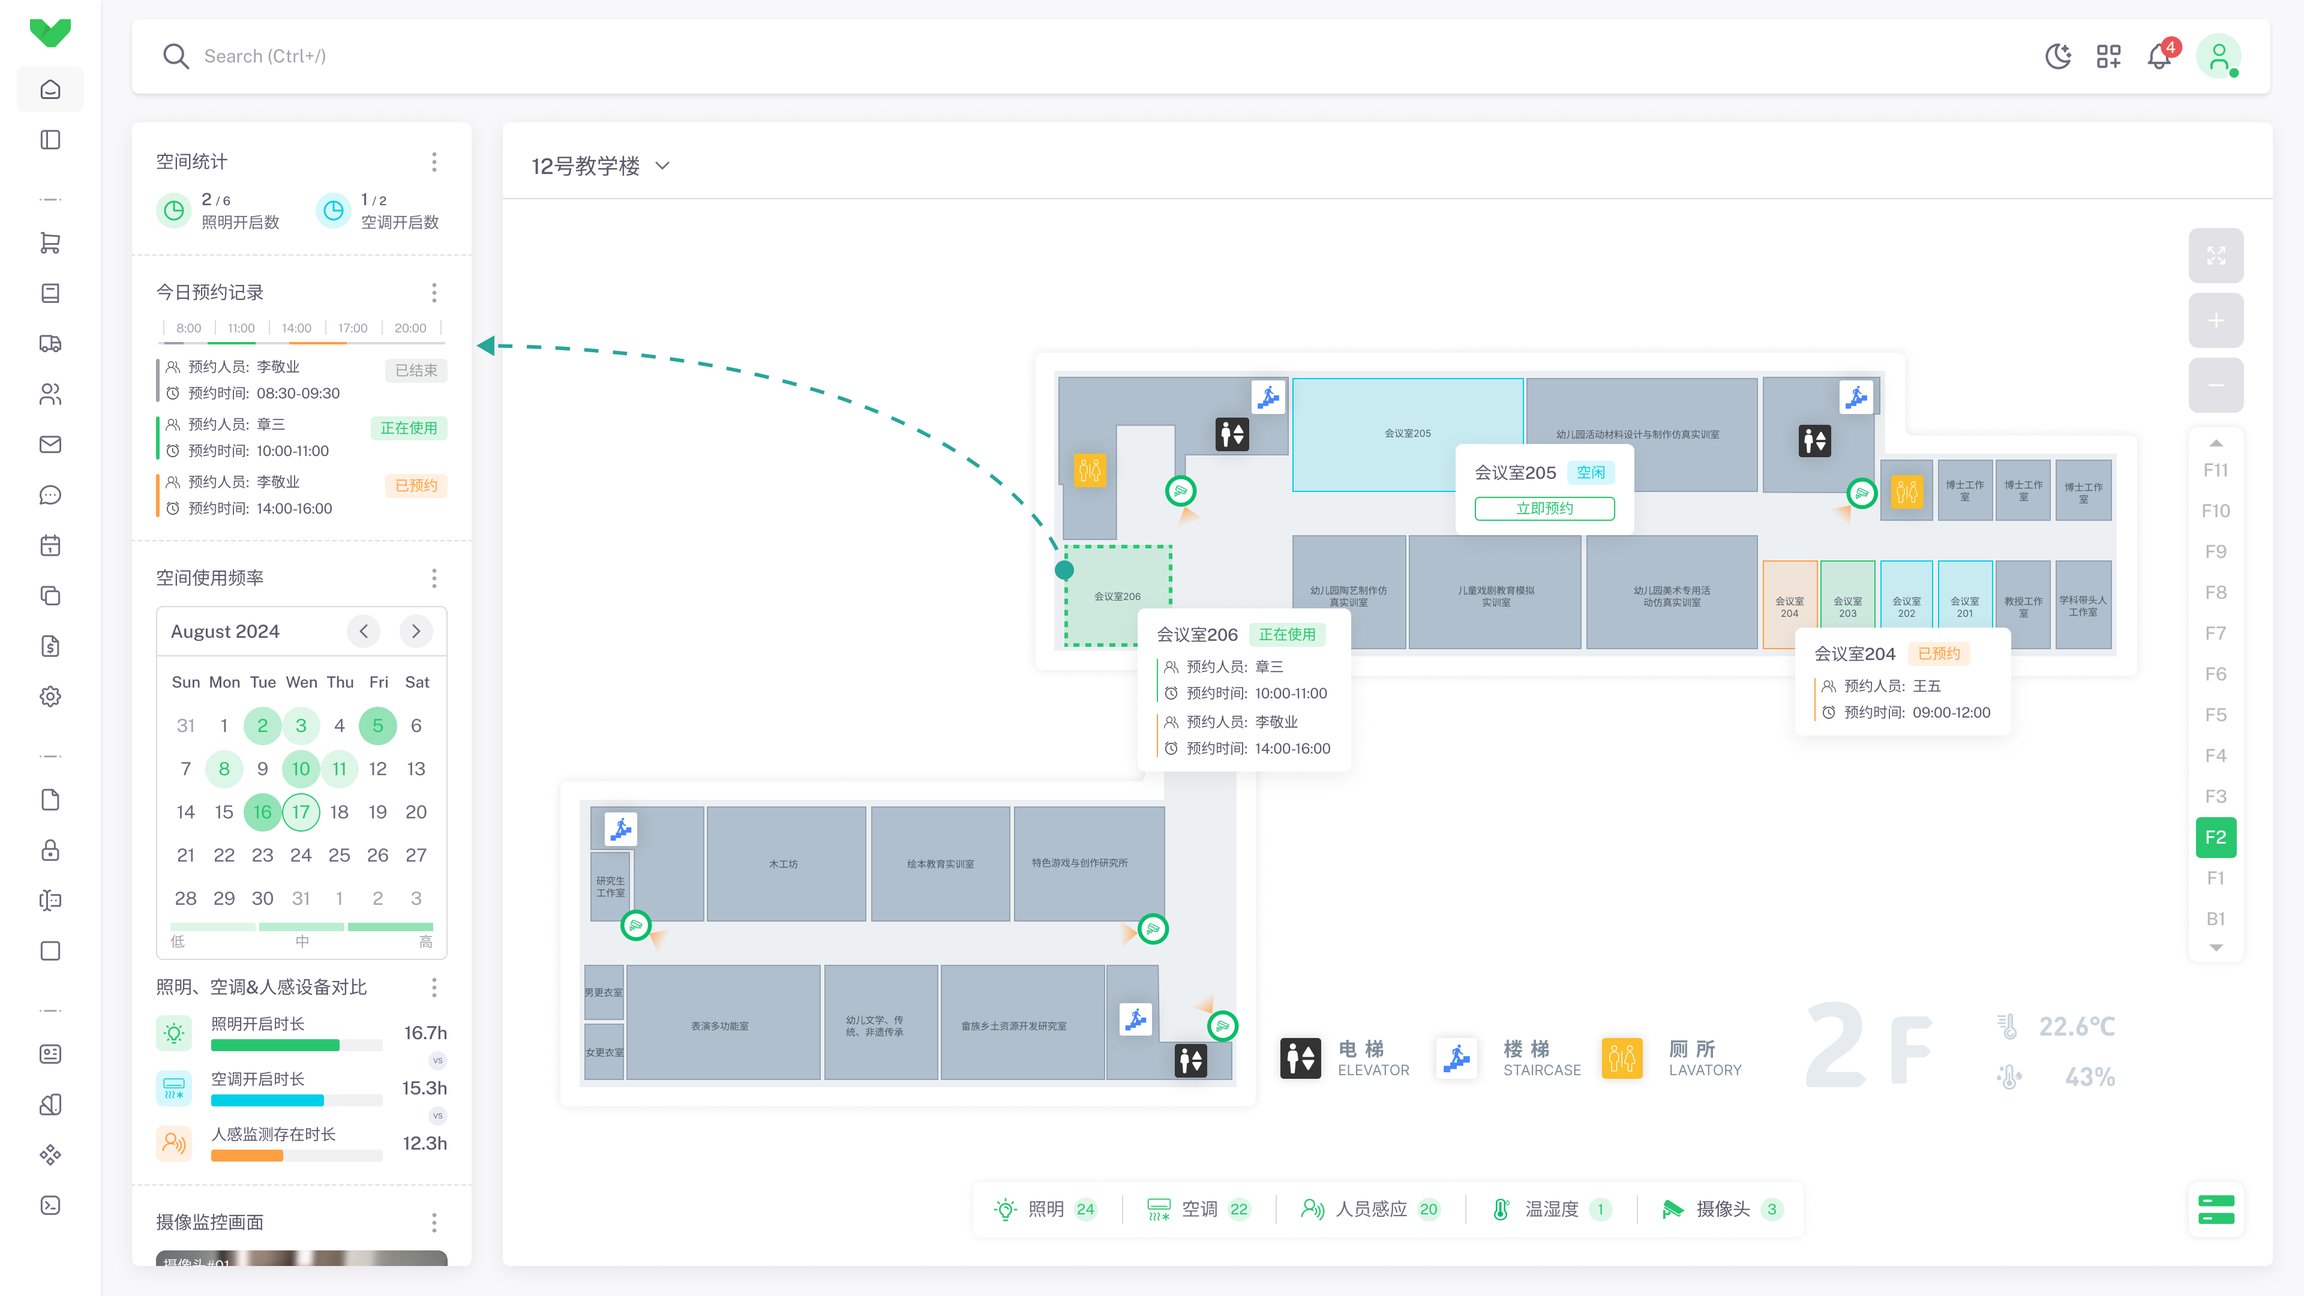Toggle the 照明 device filter
The height and width of the screenshot is (1296, 2304).
point(1046,1209)
